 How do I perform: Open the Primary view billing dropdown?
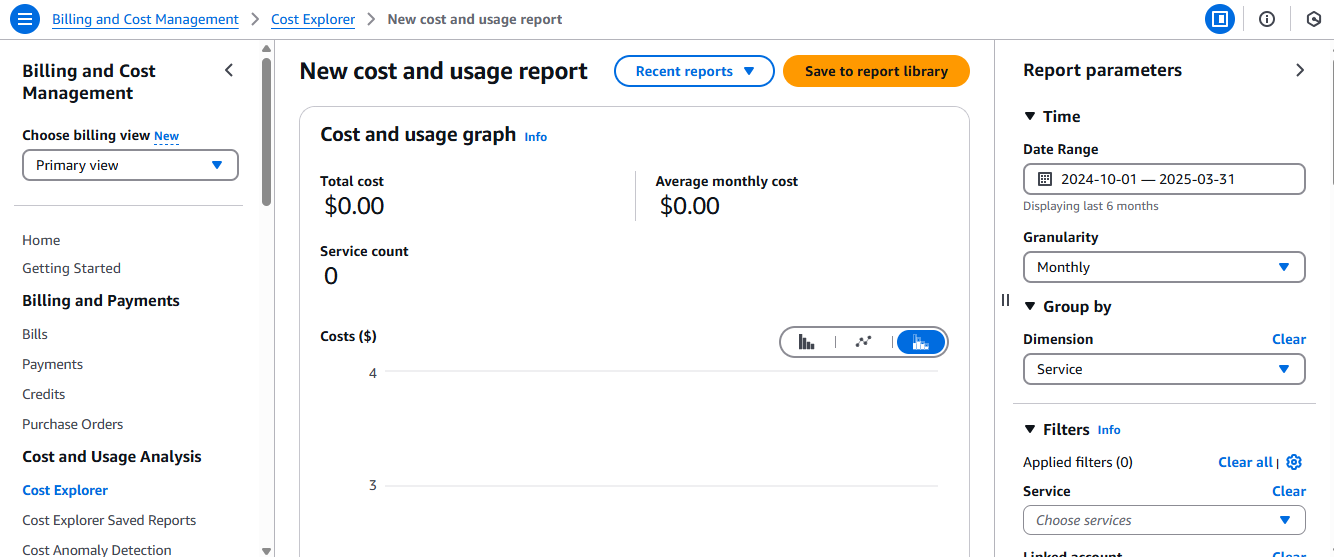[x=130, y=165]
